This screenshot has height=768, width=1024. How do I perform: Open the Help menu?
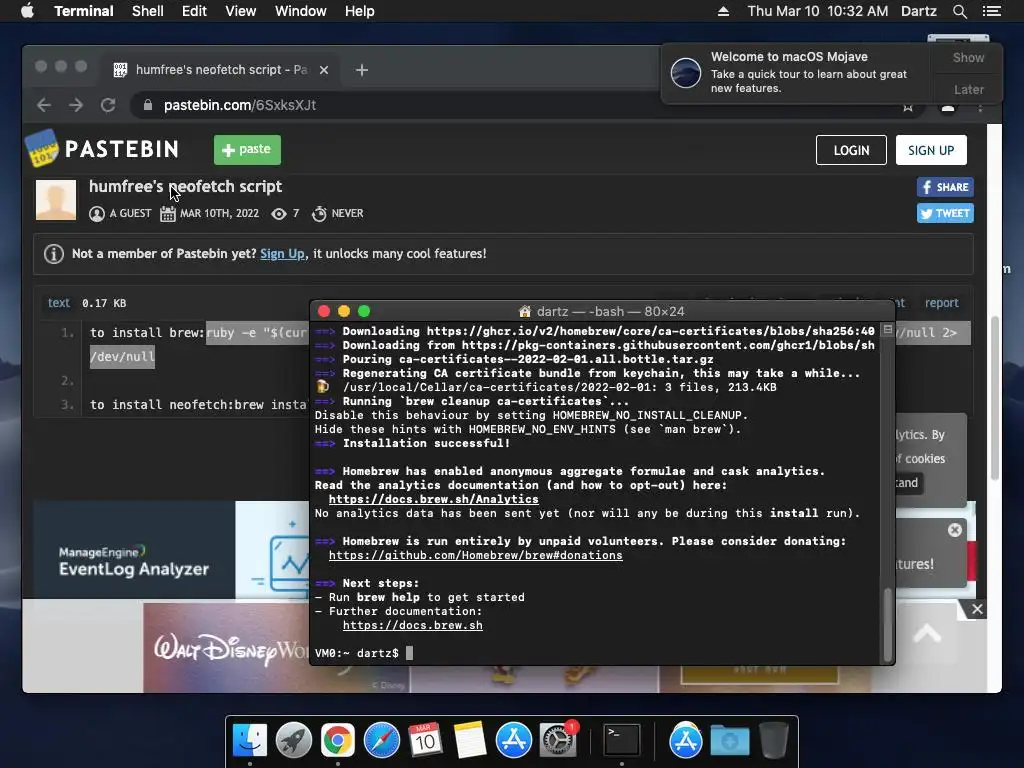tap(359, 11)
